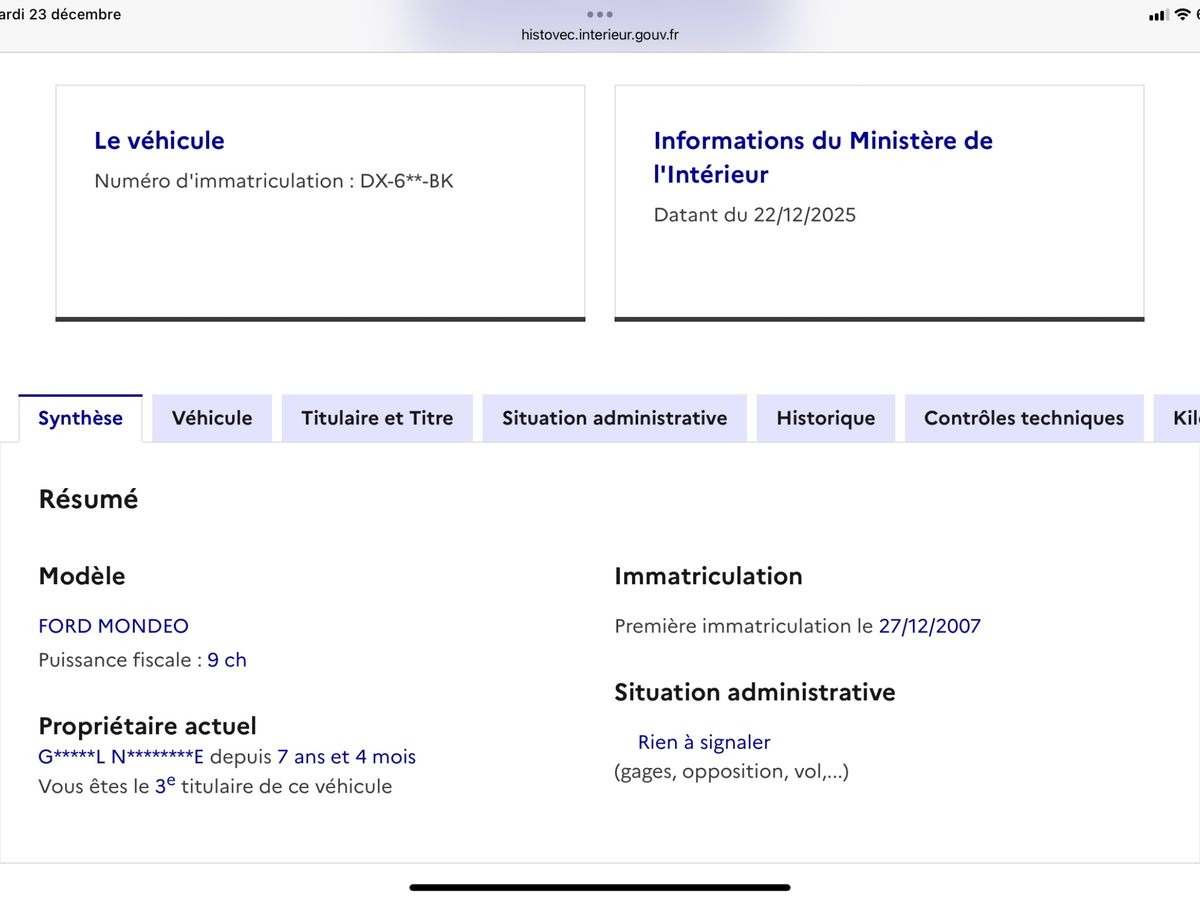This screenshot has height=900, width=1200.
Task: Tap the date 'mardi 23 décembre' in status bar
Action: [x=60, y=14]
